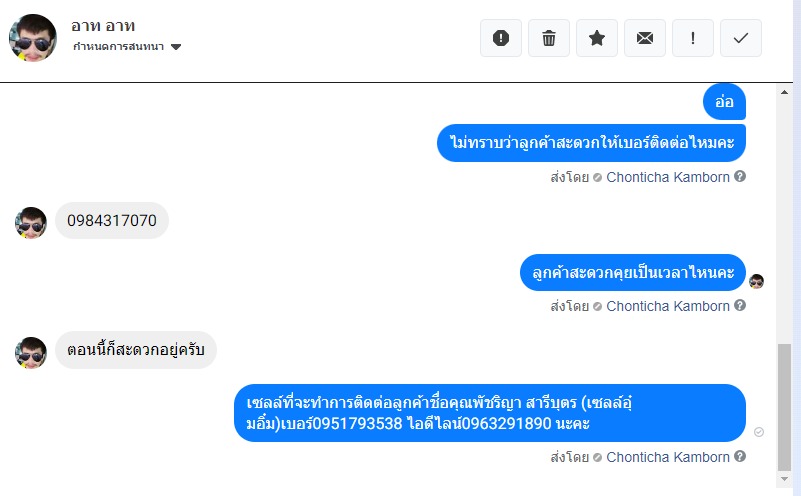This screenshot has width=801, height=496.
Task: Click the customer profile photo in header
Action: [33, 38]
